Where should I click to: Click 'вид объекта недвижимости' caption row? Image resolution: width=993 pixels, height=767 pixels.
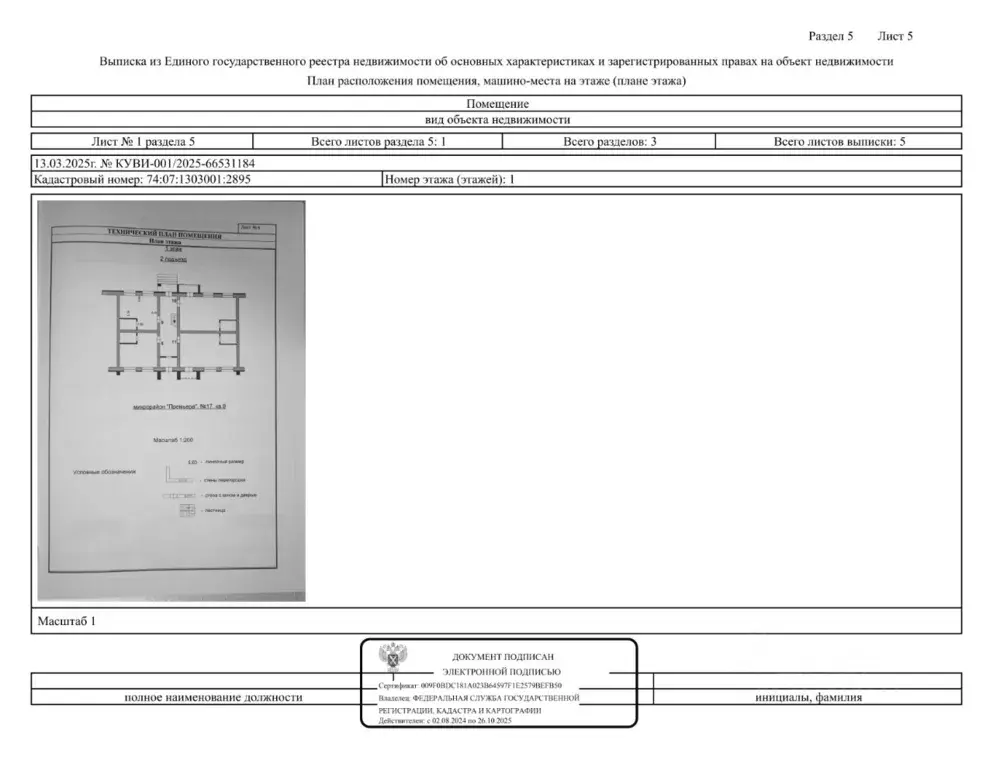[x=497, y=120]
